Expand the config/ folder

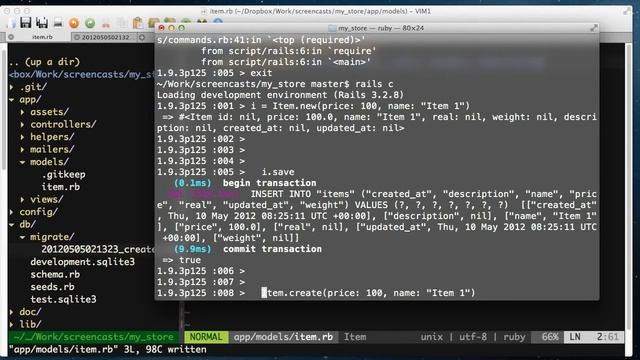12,212
